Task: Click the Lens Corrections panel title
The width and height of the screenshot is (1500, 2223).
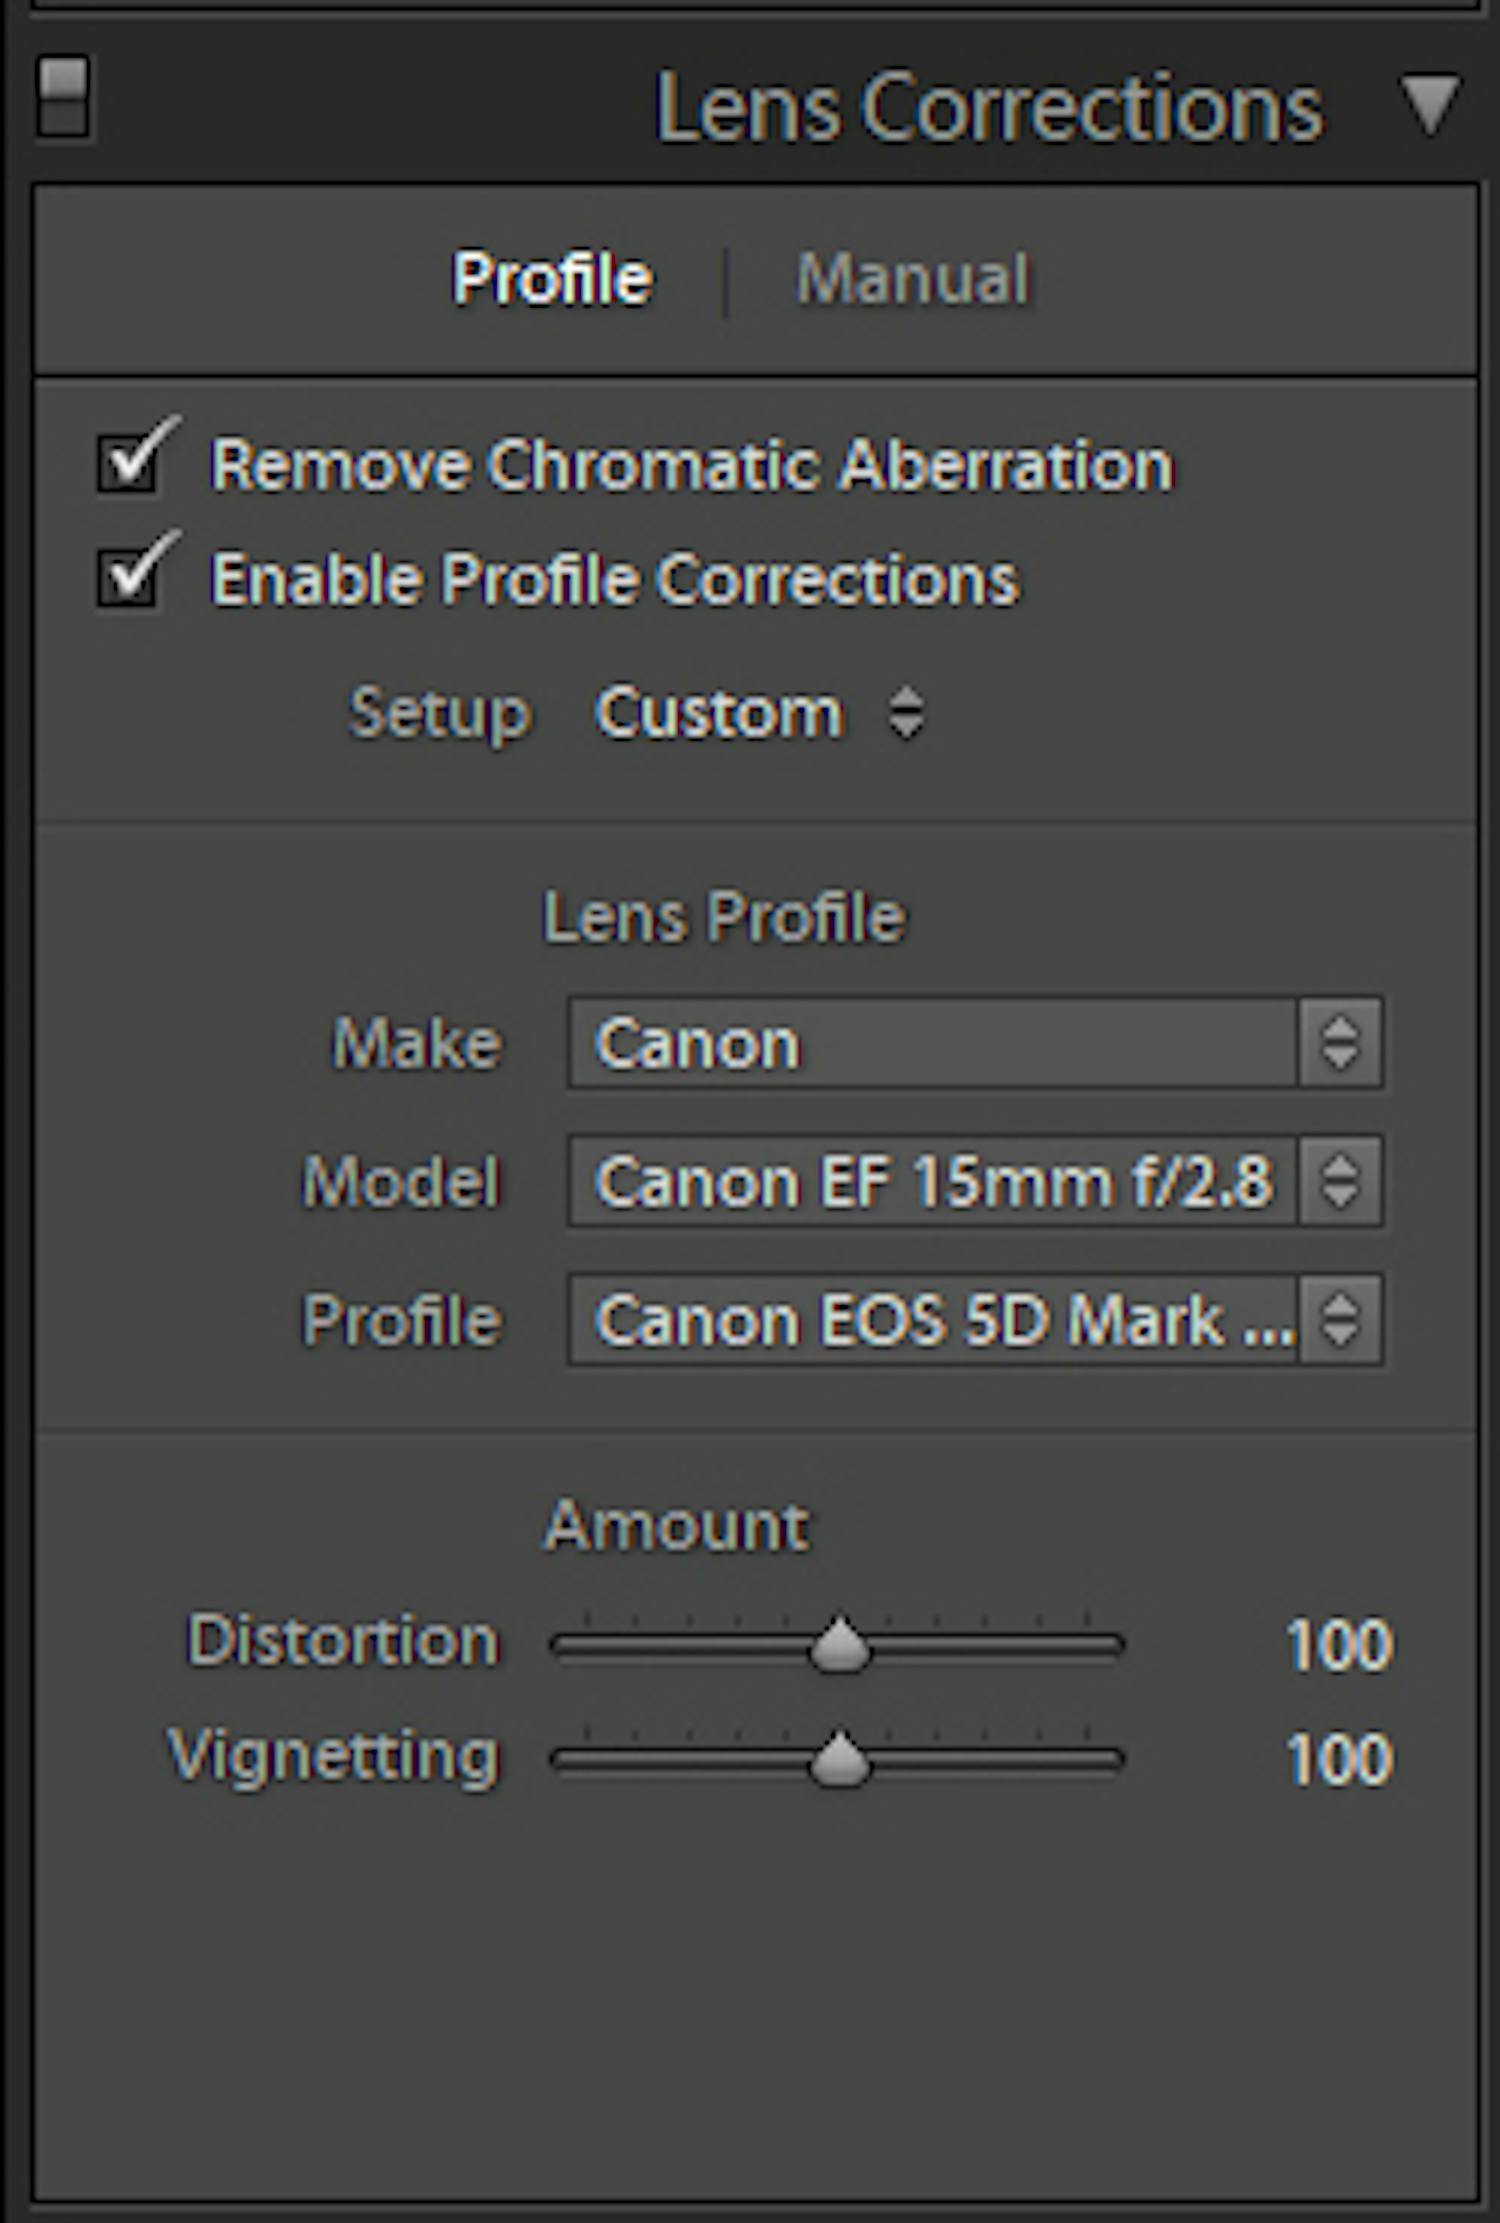Action: pyautogui.click(x=988, y=107)
